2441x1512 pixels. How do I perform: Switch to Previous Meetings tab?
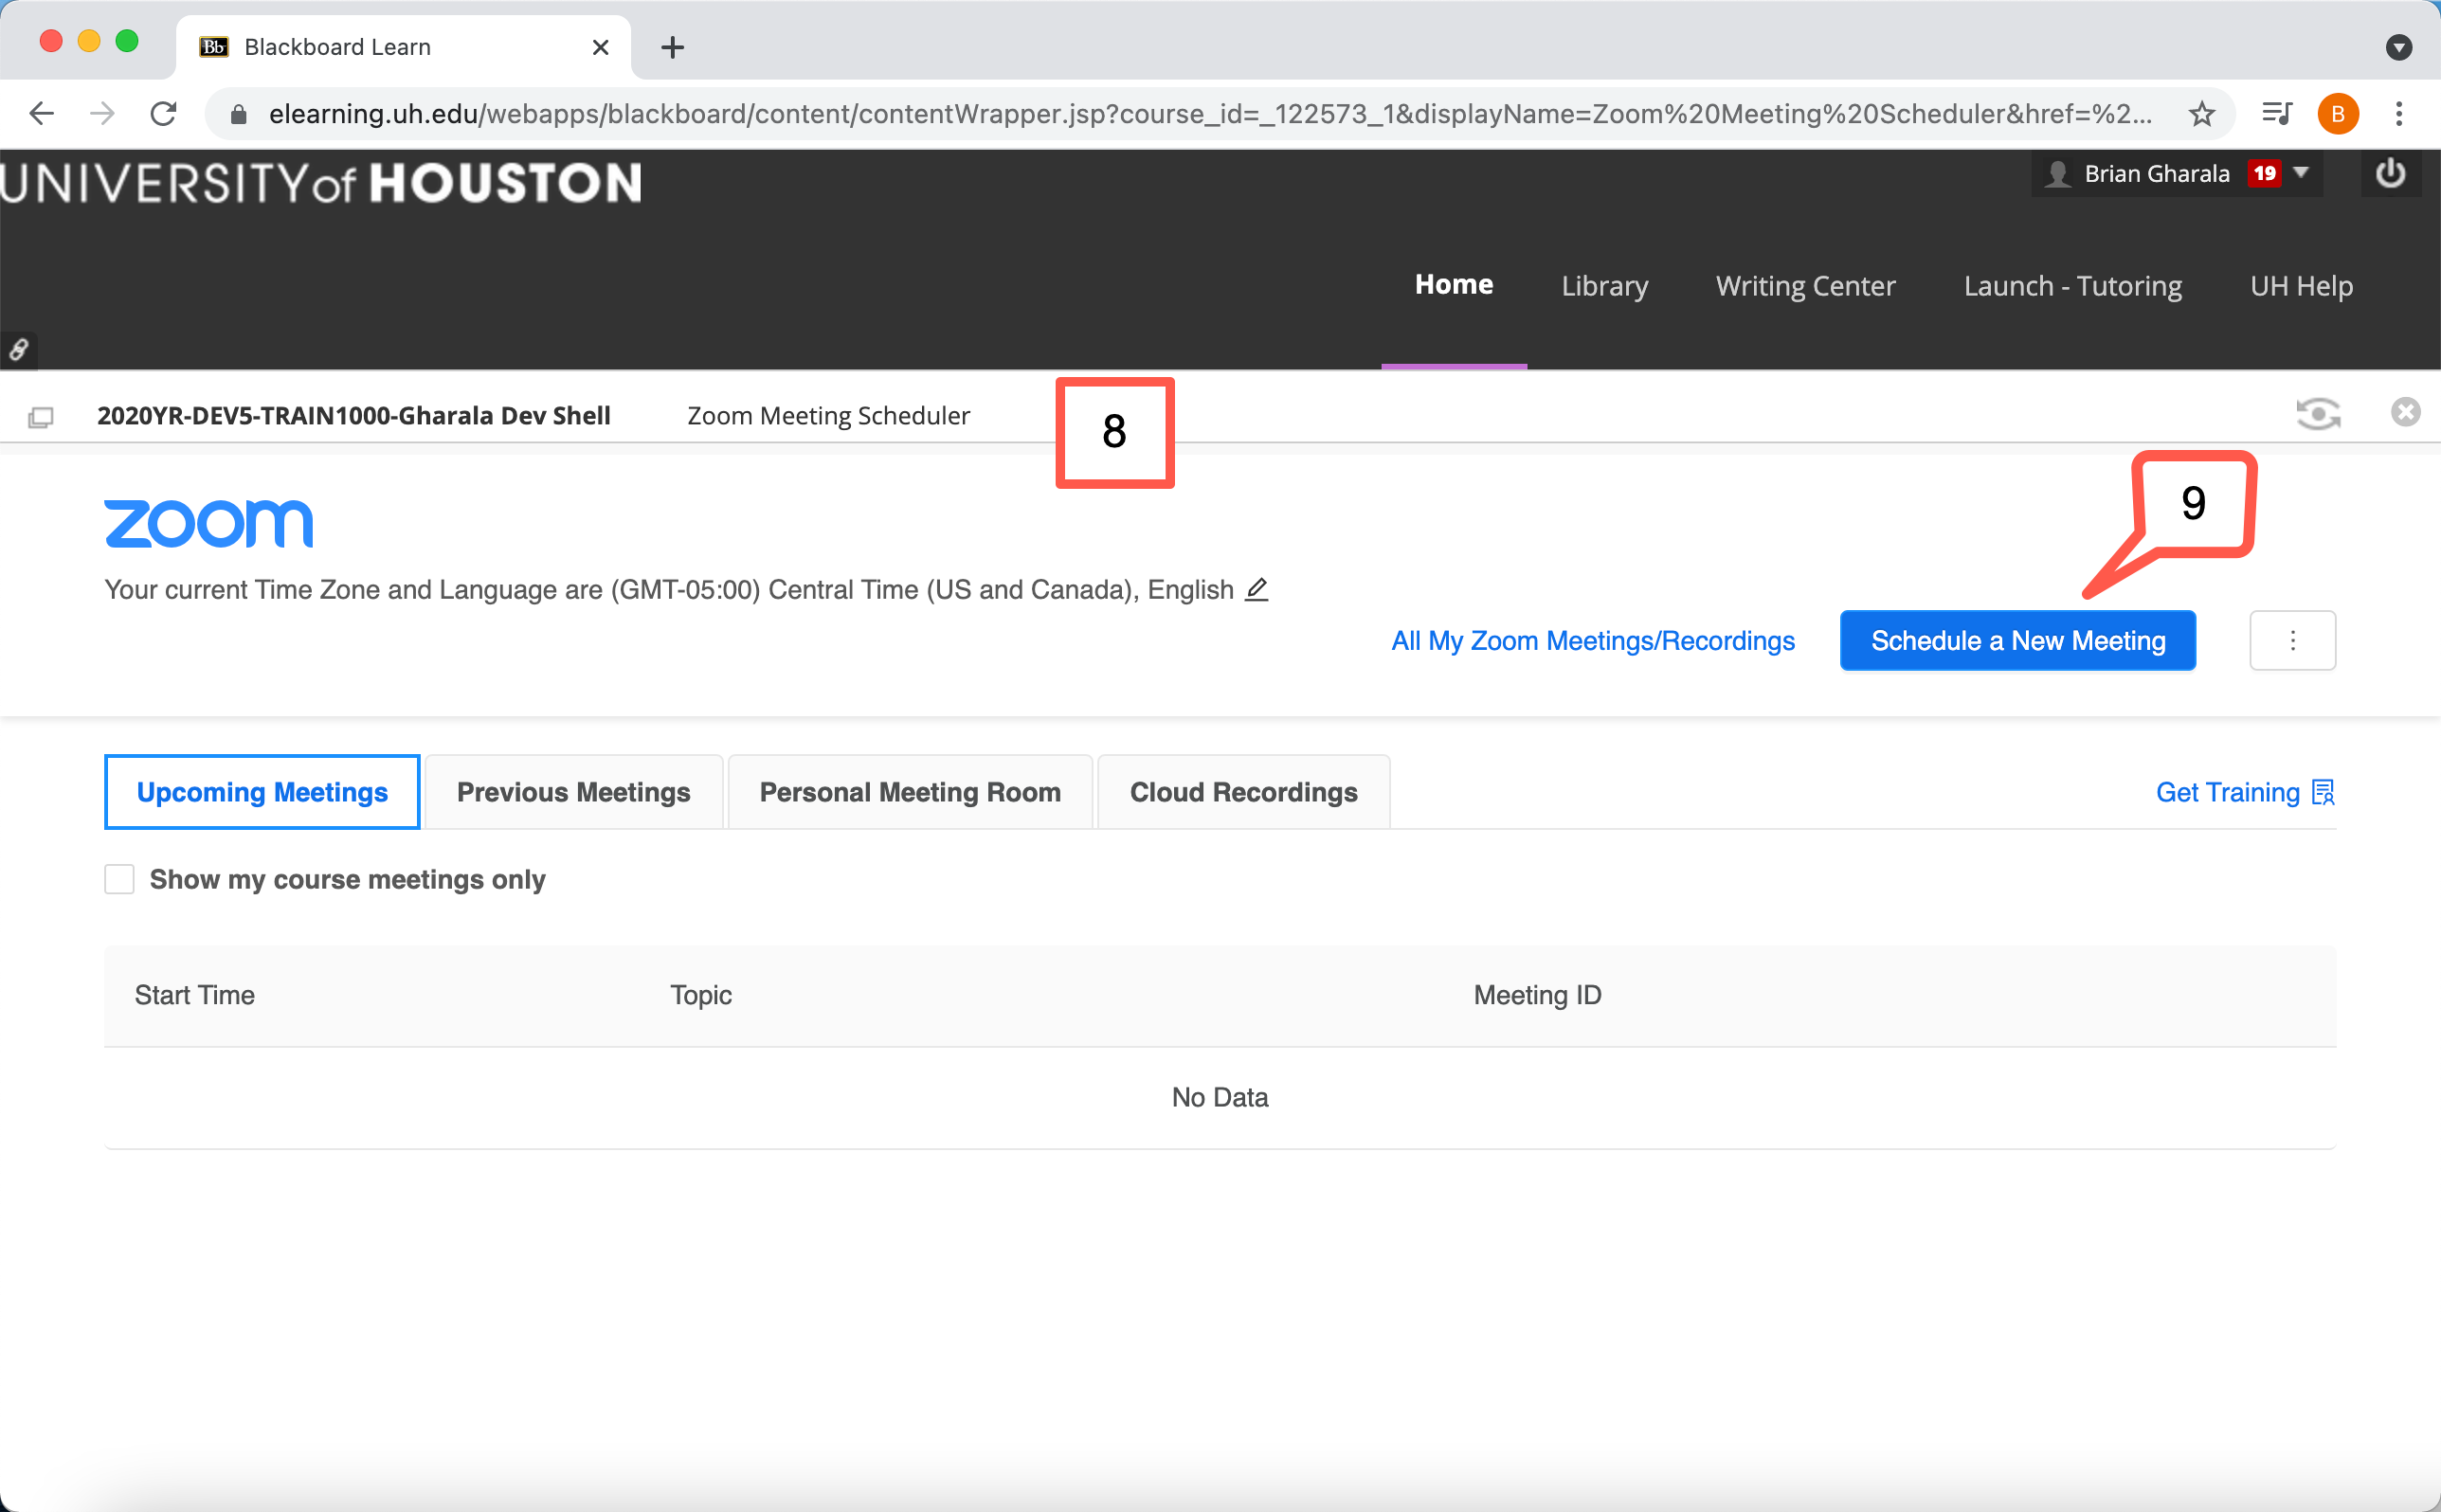(x=573, y=792)
